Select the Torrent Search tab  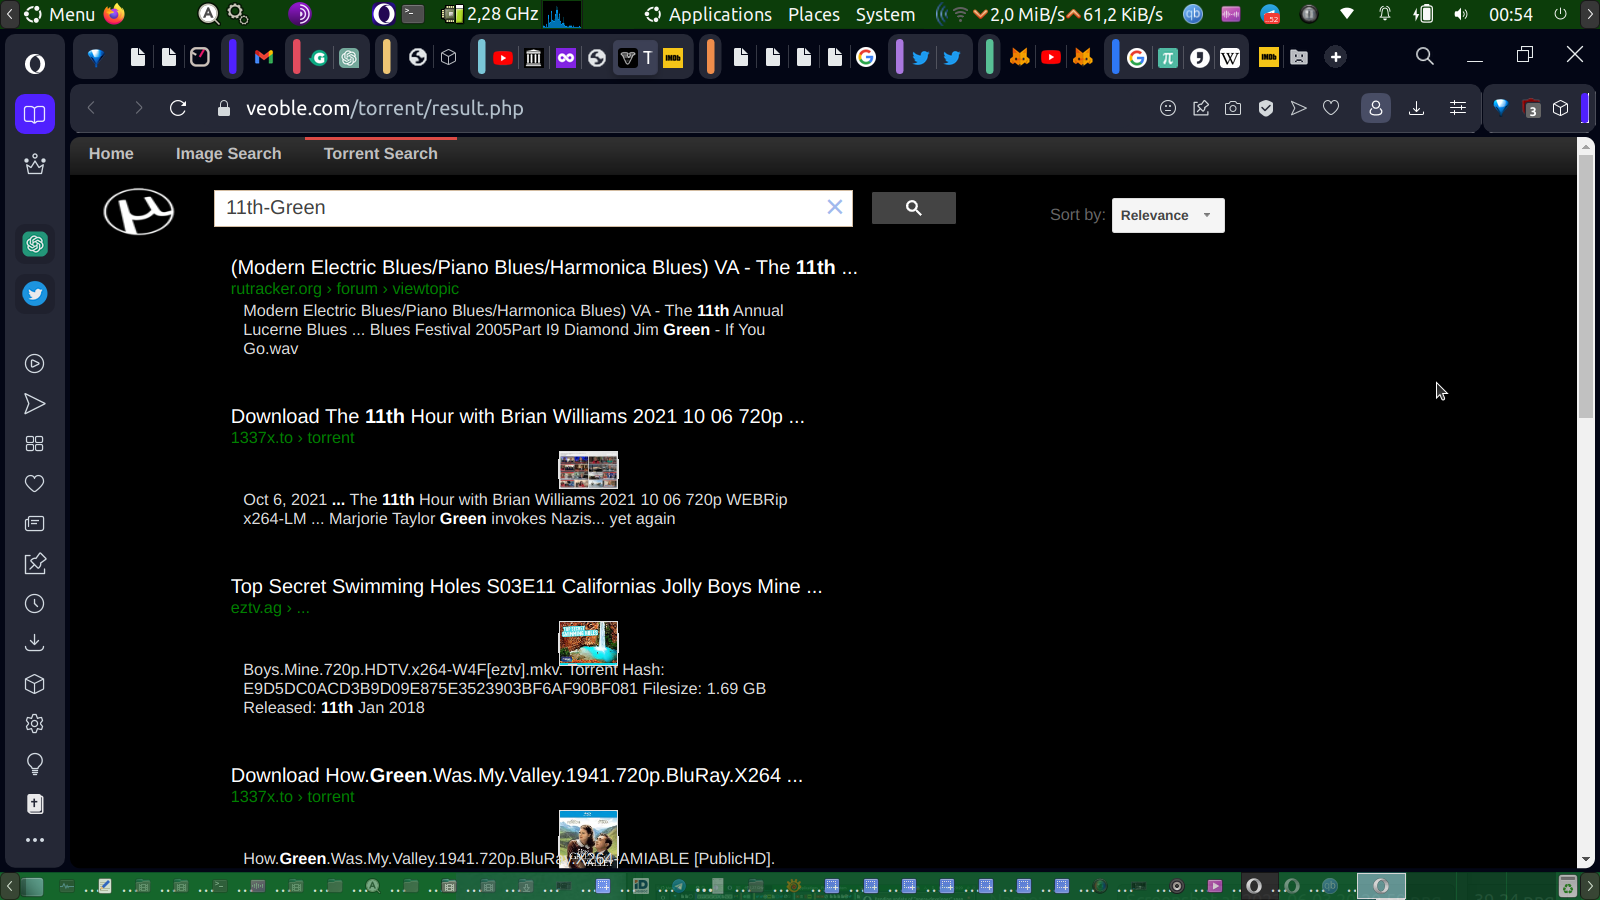[x=381, y=154]
